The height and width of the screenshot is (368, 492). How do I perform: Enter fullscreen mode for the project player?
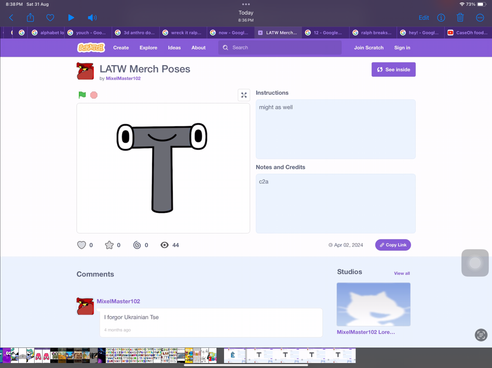point(244,95)
